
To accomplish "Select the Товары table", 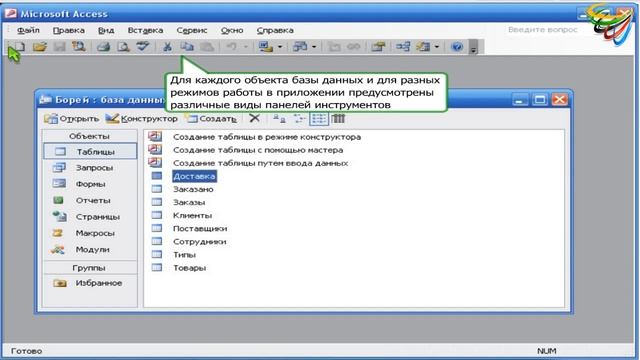I will point(189,268).
